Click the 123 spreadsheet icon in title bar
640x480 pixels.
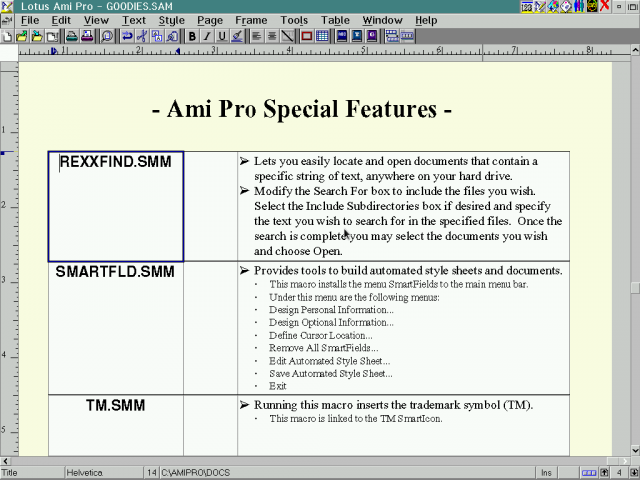pos(527,7)
